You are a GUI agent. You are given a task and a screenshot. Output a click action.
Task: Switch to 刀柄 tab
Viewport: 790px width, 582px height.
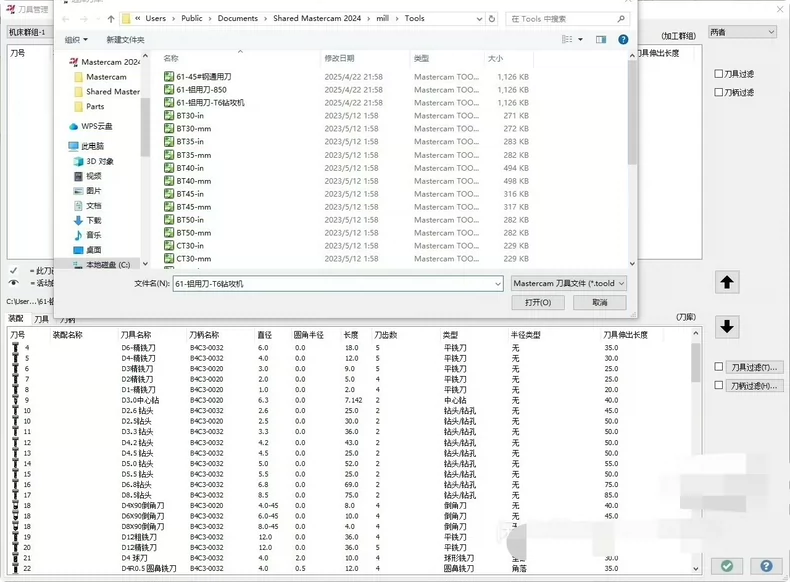click(x=67, y=319)
